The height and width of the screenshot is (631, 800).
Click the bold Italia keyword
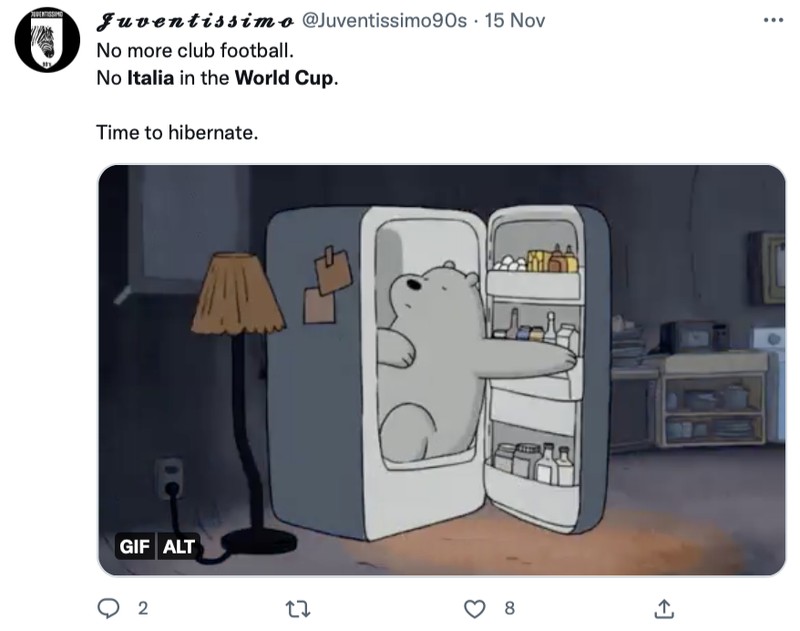(x=150, y=78)
